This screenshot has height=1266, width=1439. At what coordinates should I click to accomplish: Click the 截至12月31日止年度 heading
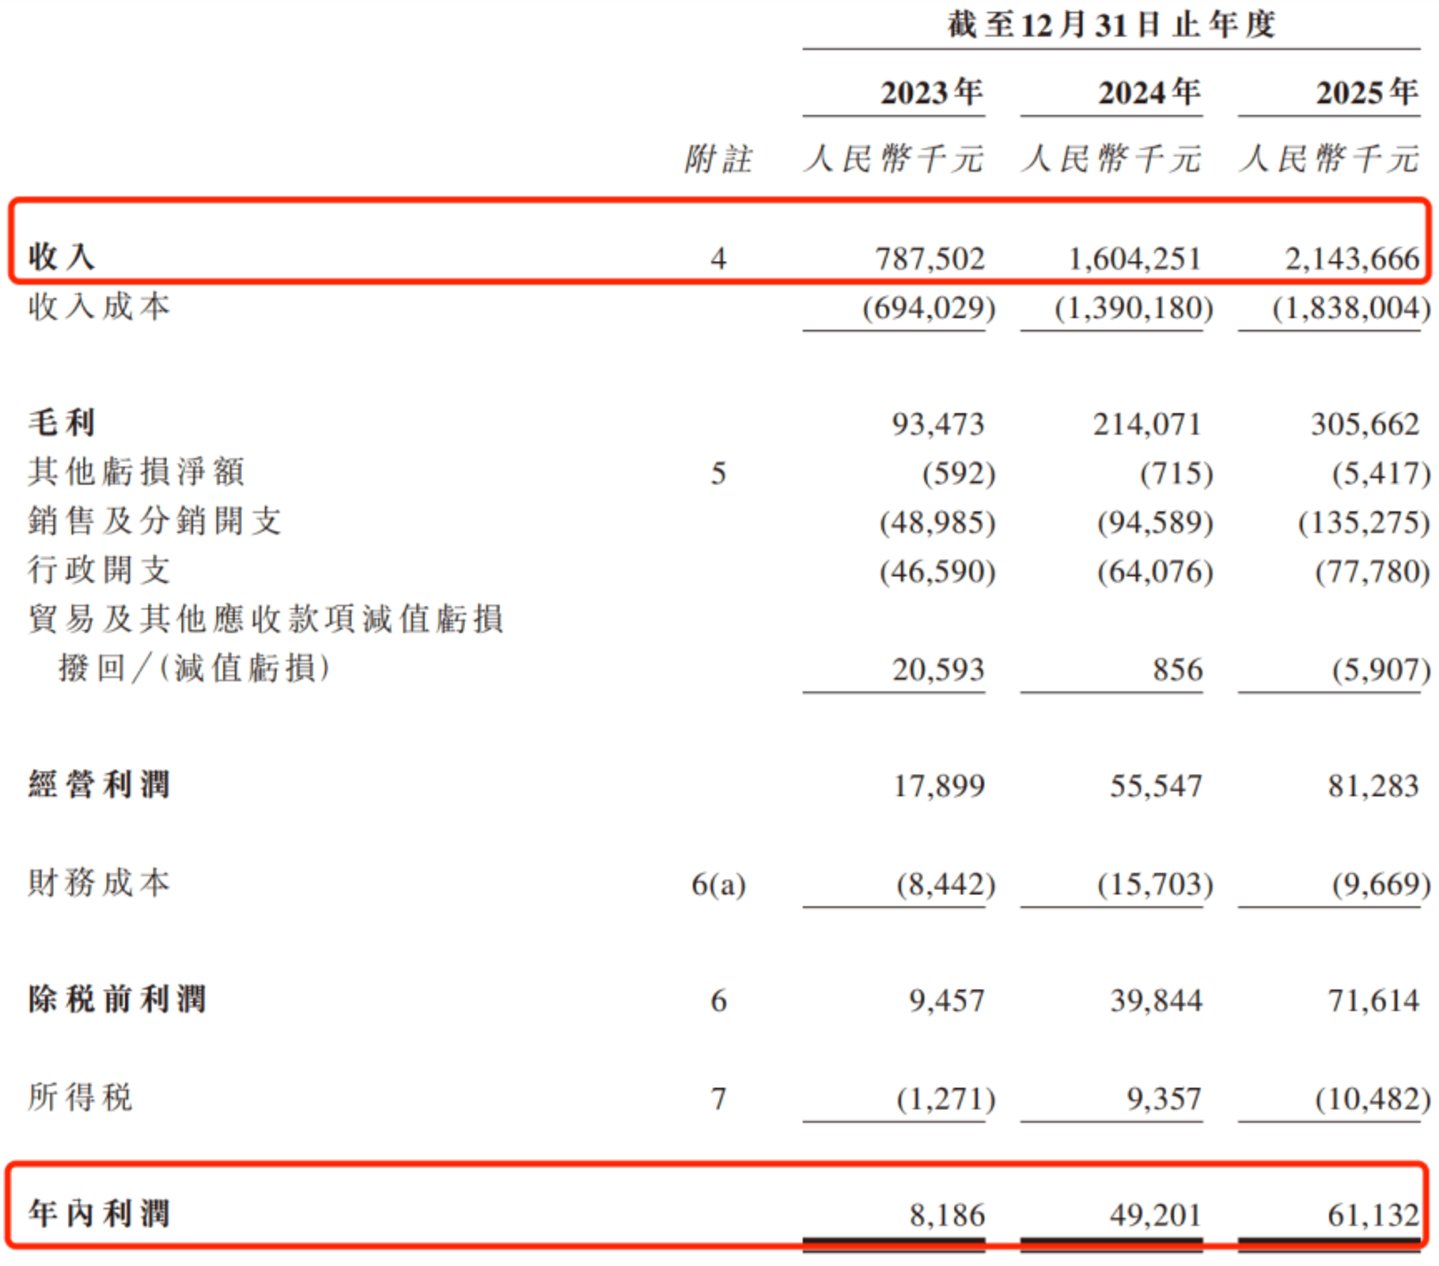click(1111, 24)
